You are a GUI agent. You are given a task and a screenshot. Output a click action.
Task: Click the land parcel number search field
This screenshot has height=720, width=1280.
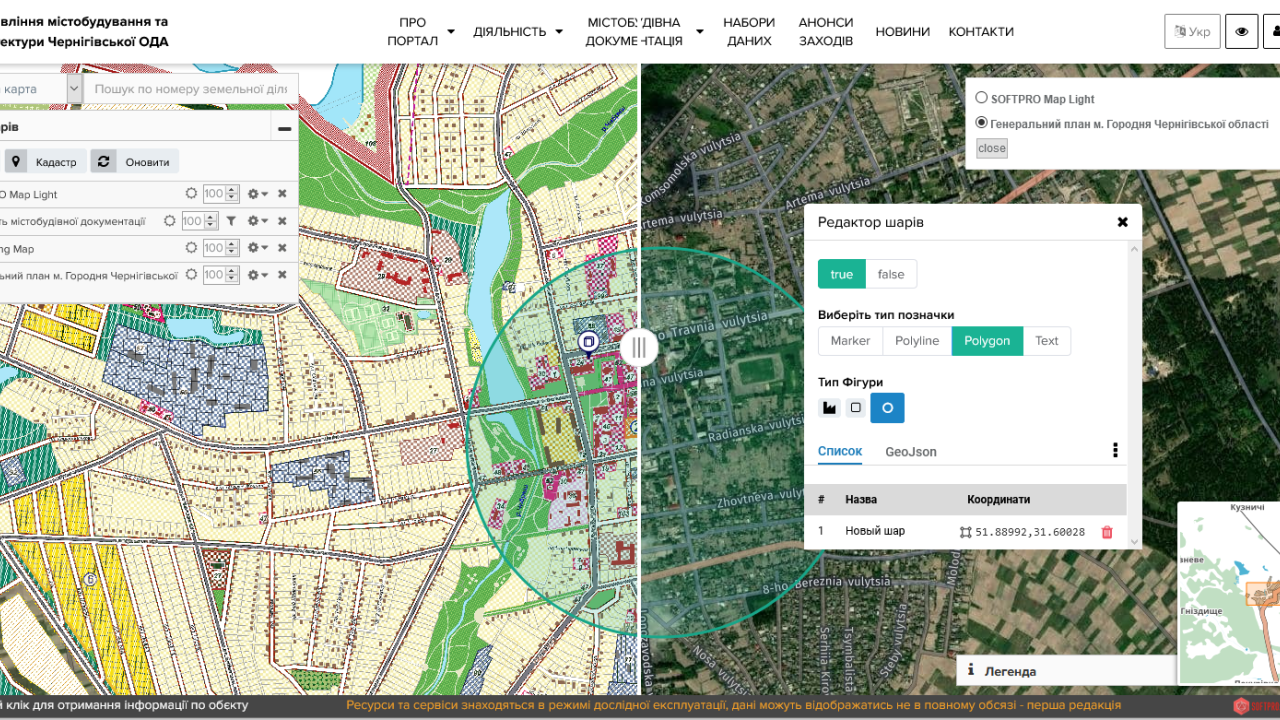(191, 89)
